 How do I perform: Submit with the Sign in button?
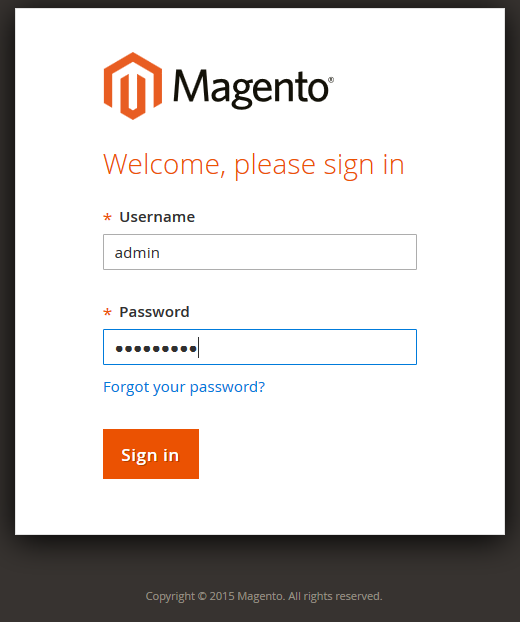(151, 454)
